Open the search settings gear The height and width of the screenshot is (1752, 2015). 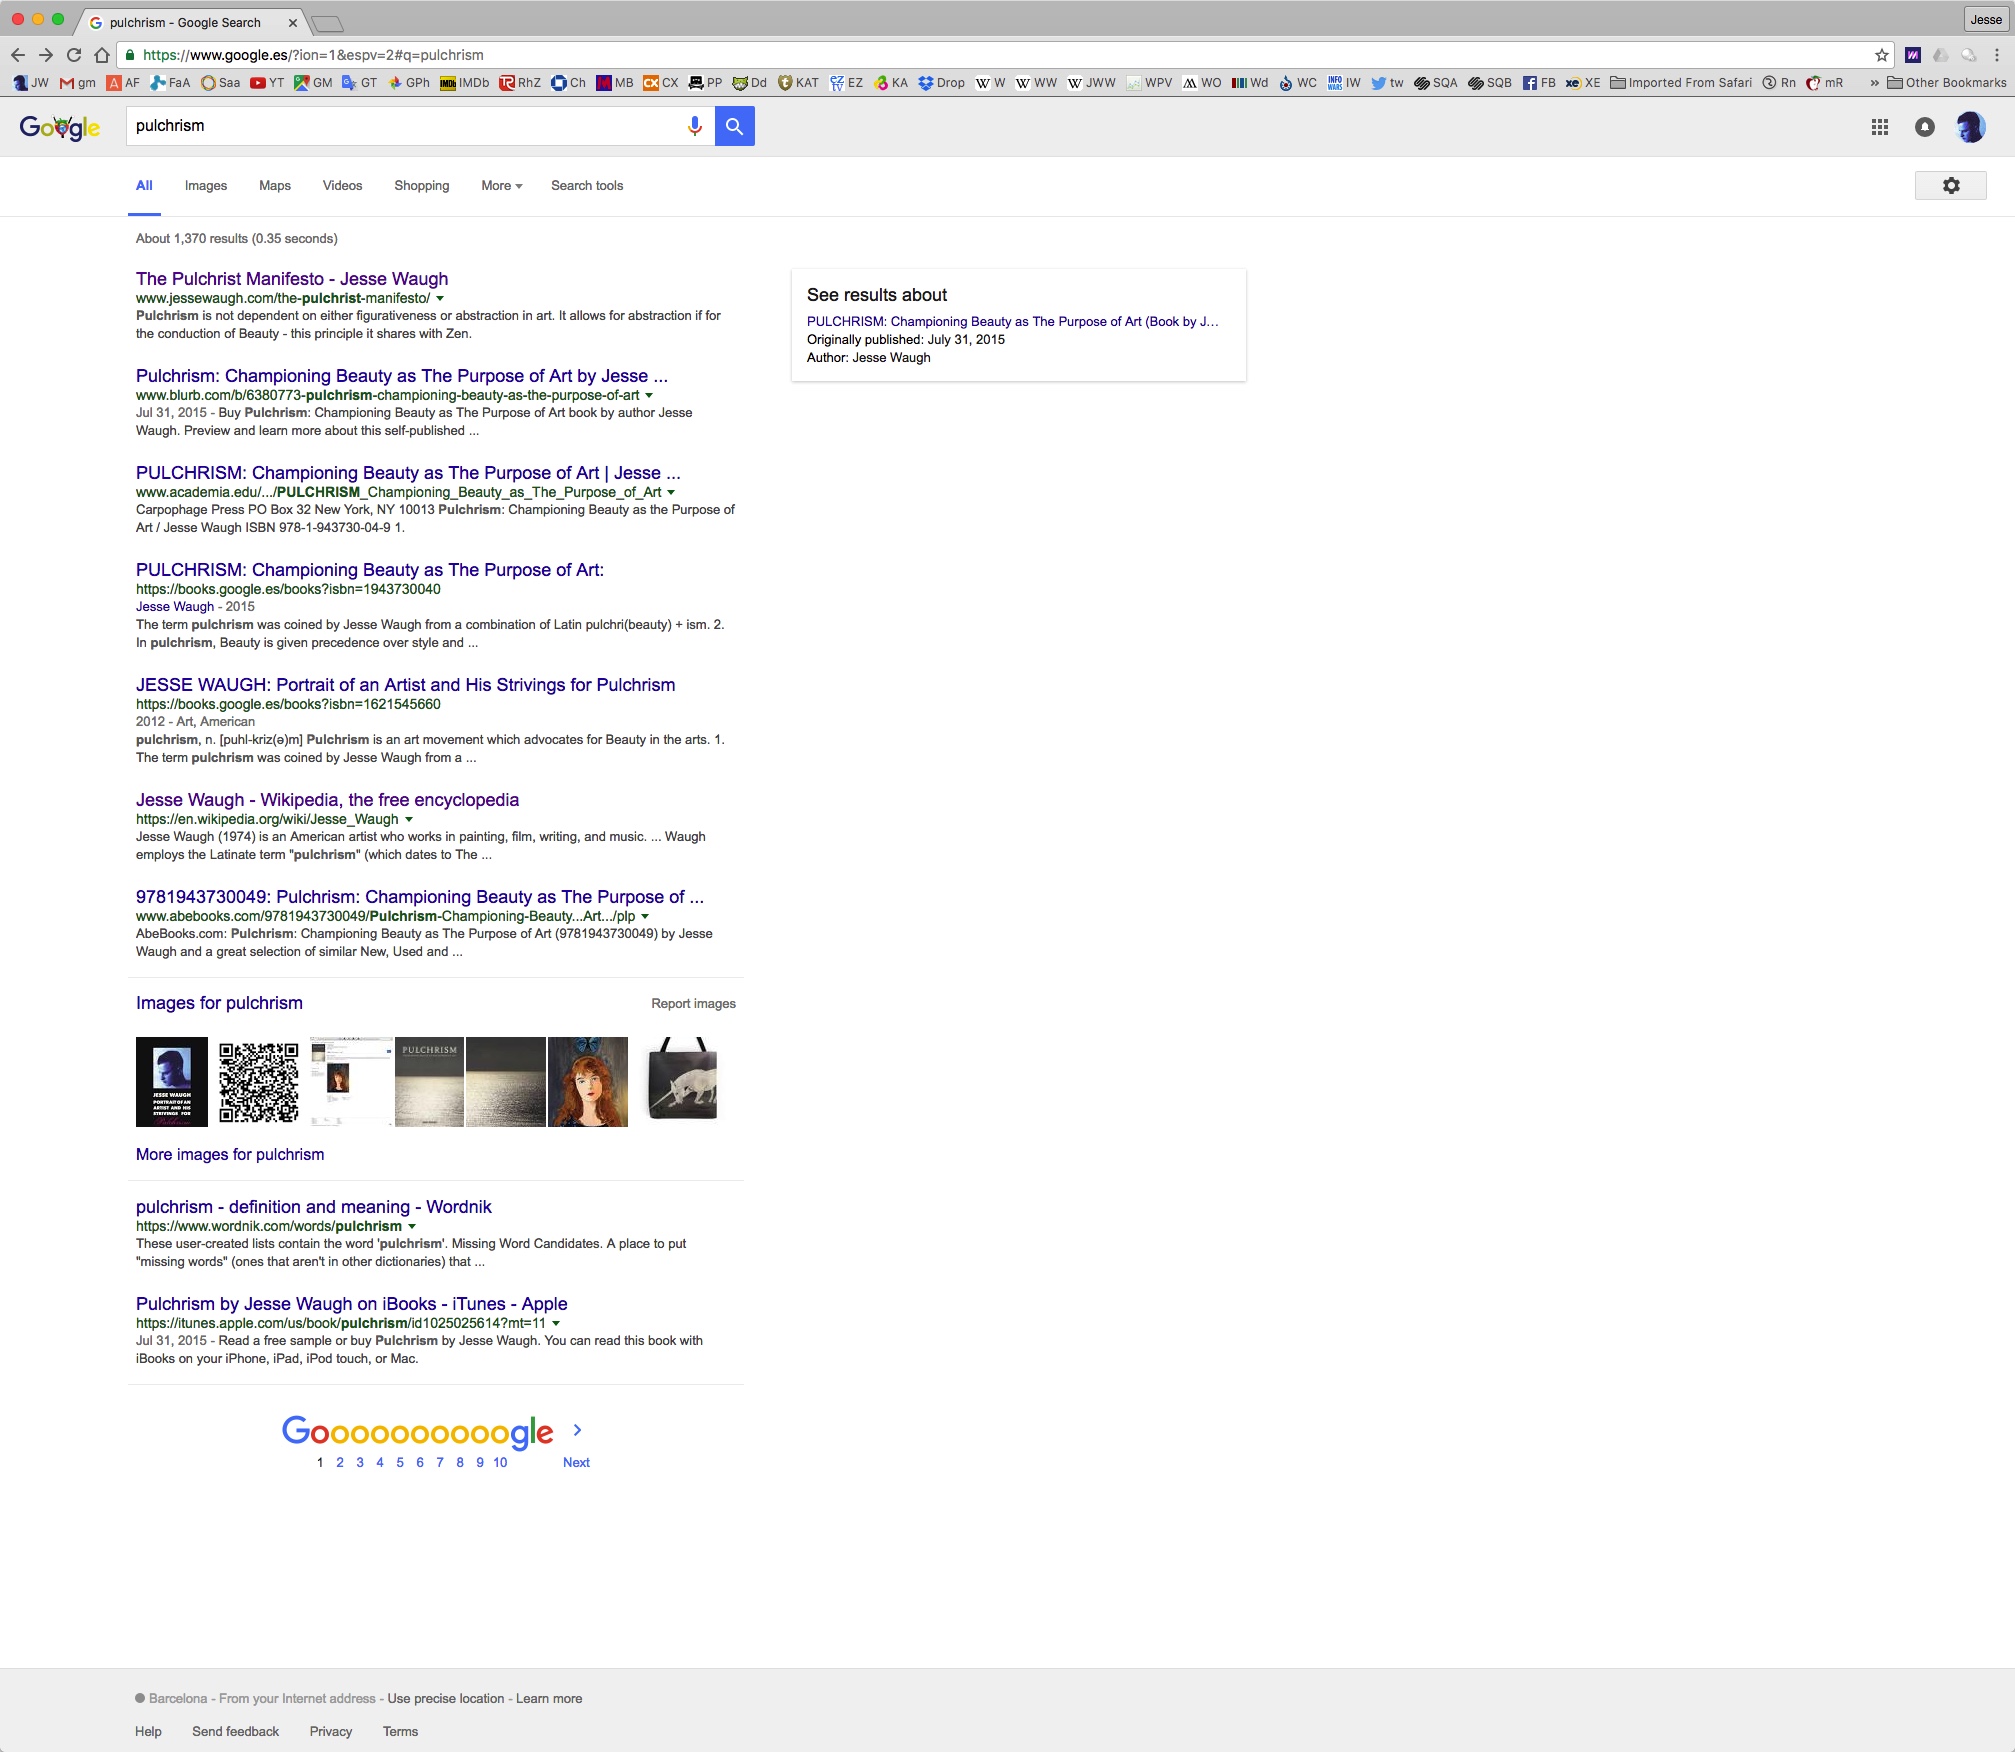click(1951, 186)
